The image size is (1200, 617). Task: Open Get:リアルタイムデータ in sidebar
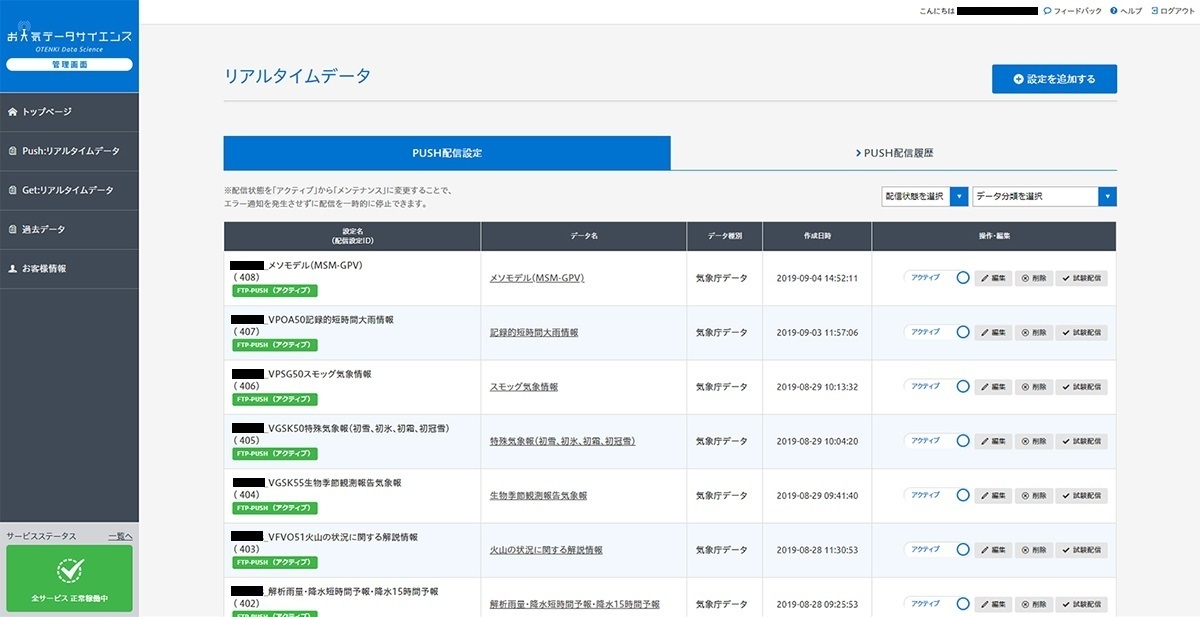coord(68,190)
